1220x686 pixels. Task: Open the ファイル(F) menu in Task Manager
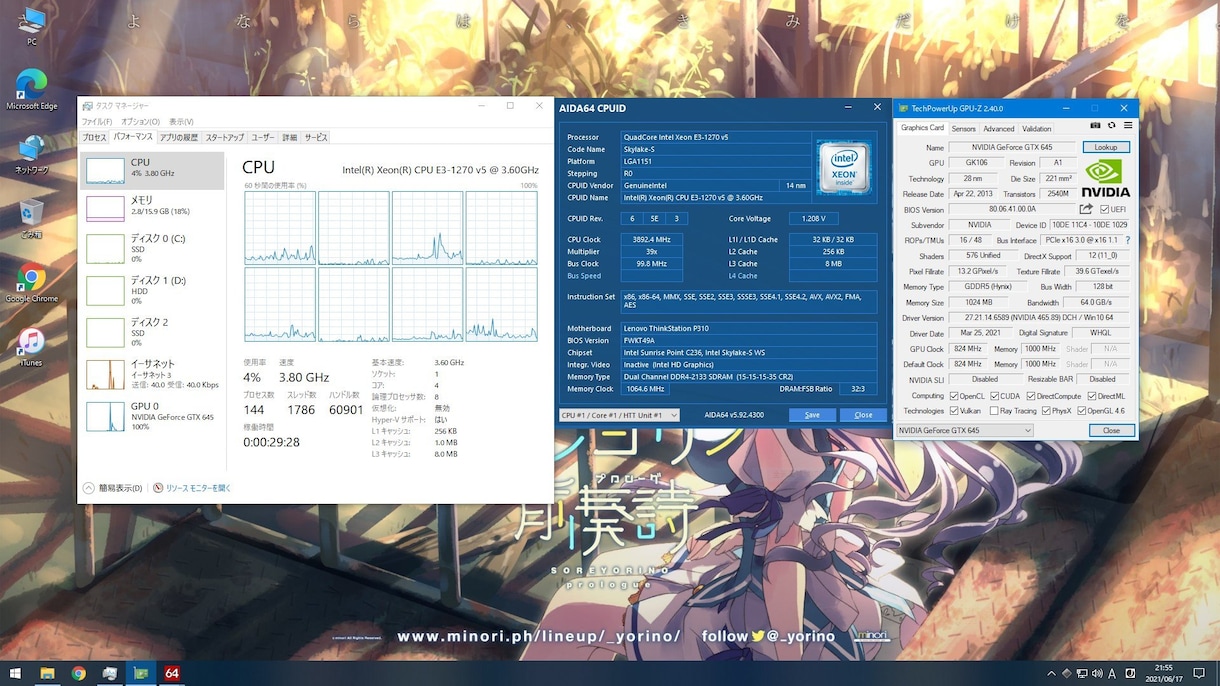[97, 122]
